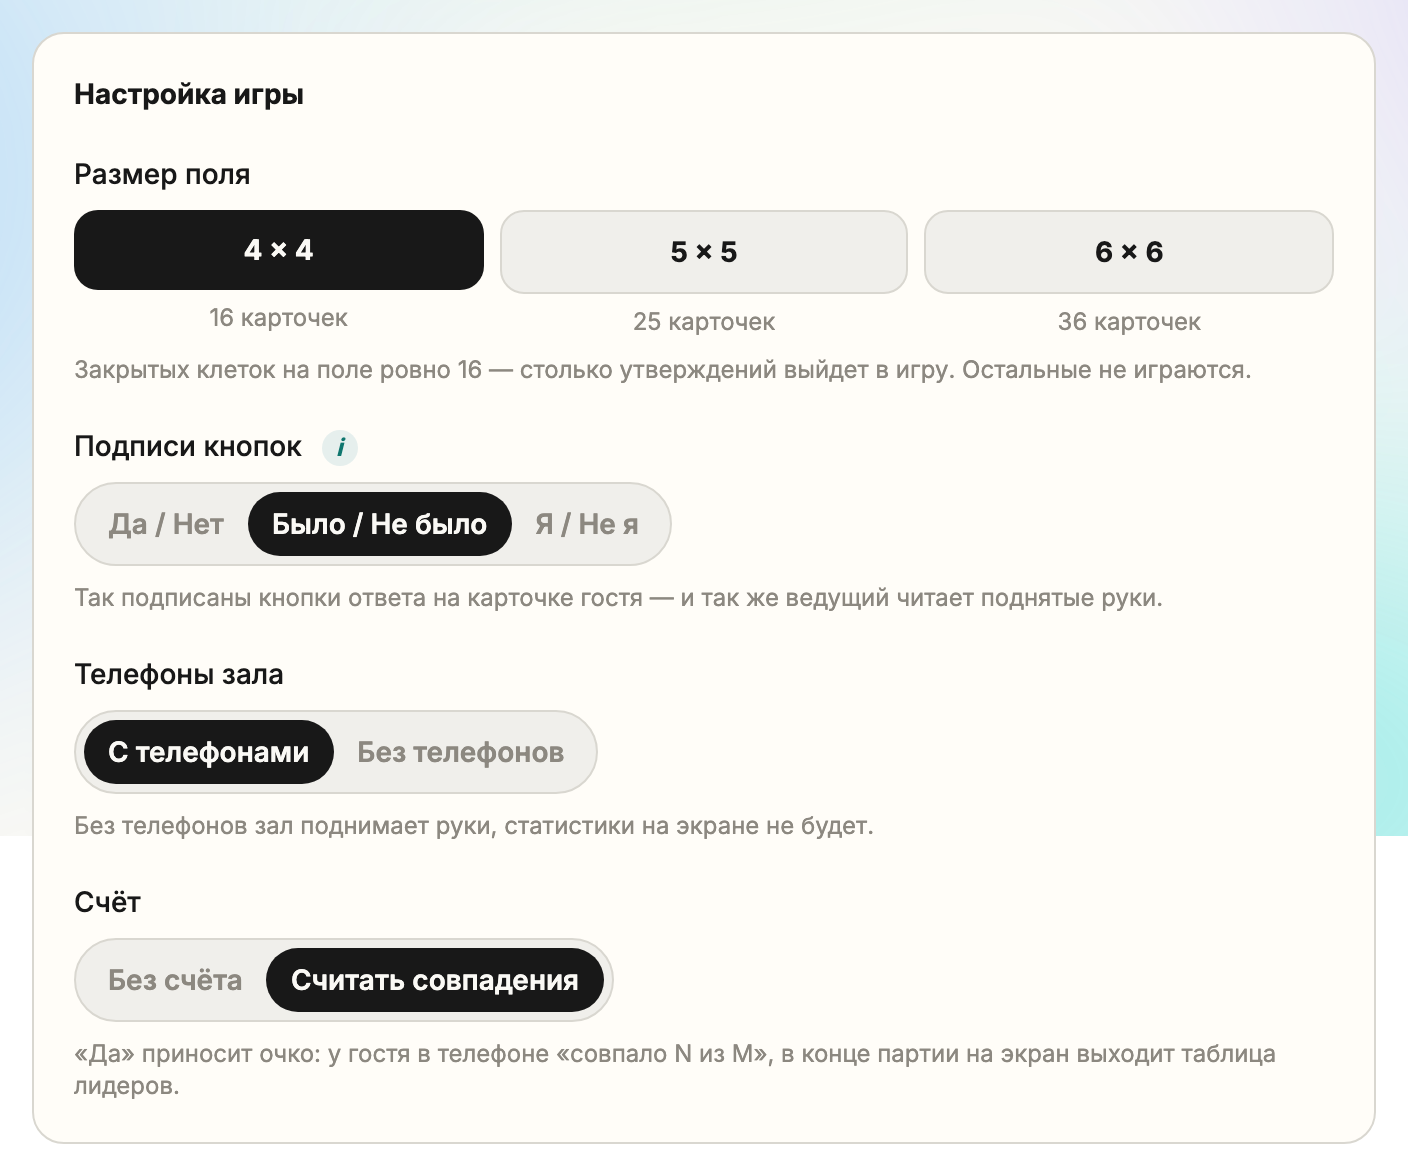Activate Считать совпадения scoring
The image size is (1408, 1176).
(435, 980)
